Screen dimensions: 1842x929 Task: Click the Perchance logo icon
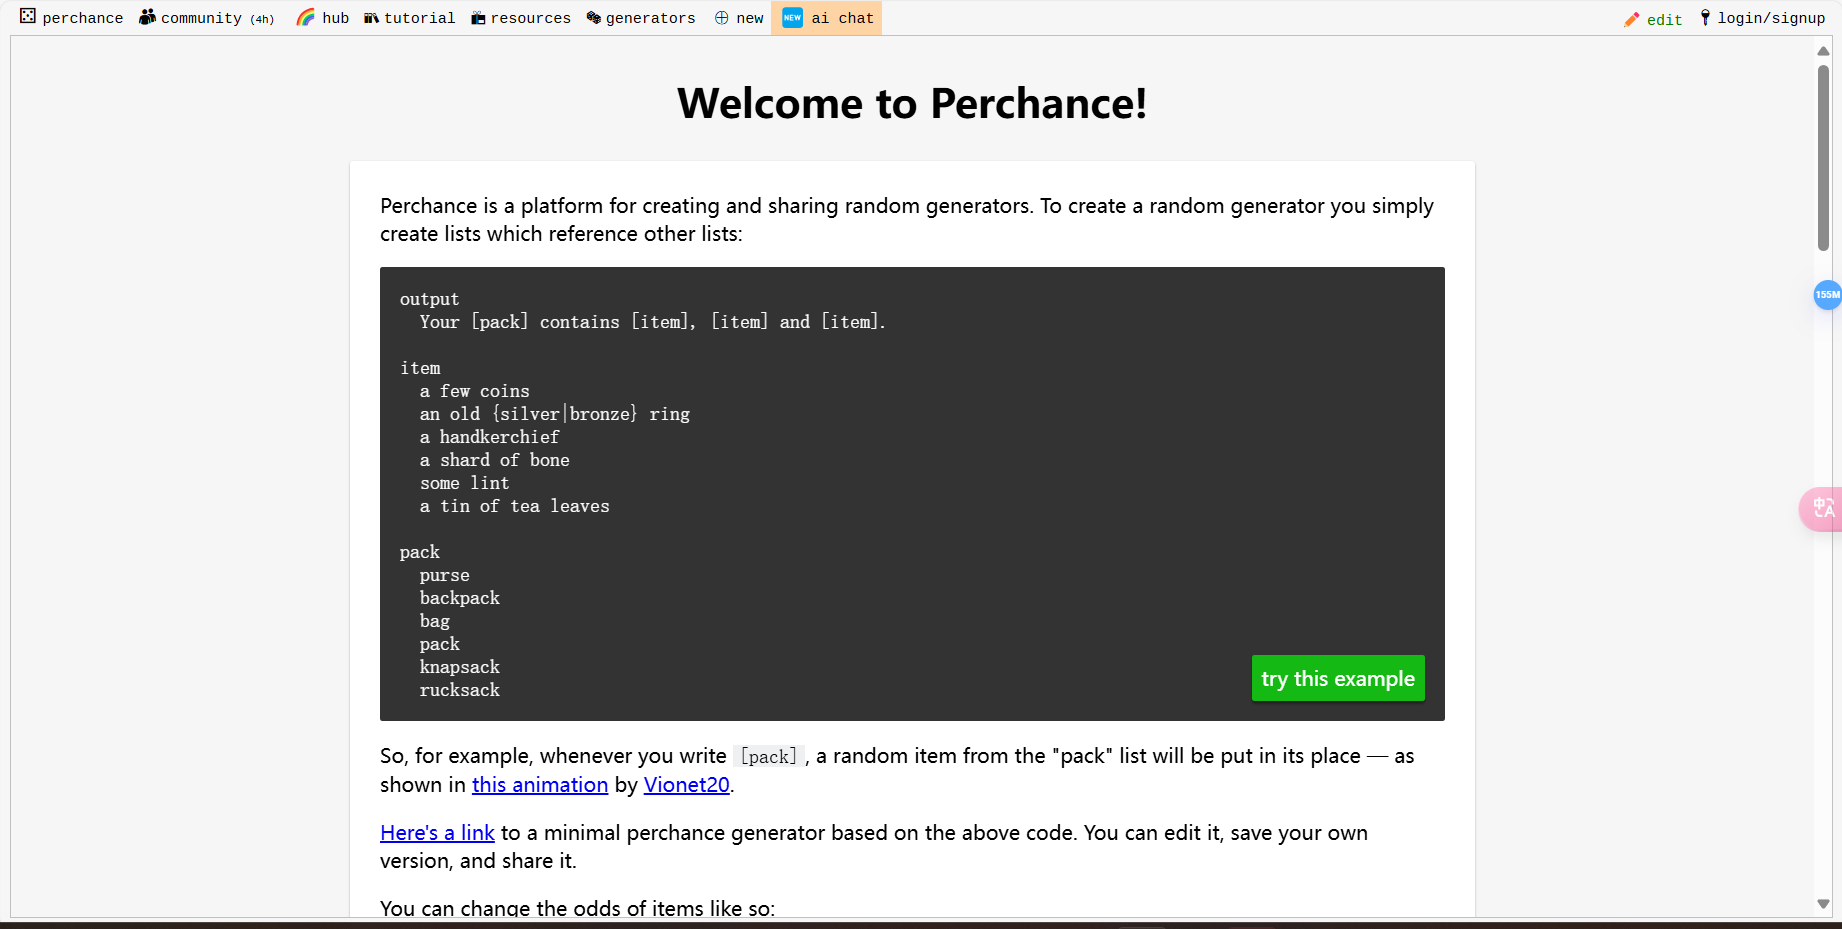pos(27,17)
